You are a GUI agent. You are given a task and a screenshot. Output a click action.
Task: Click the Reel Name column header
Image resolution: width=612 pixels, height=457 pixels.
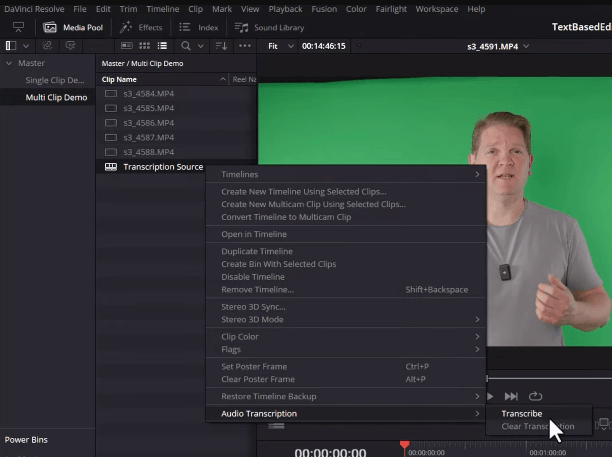click(244, 79)
